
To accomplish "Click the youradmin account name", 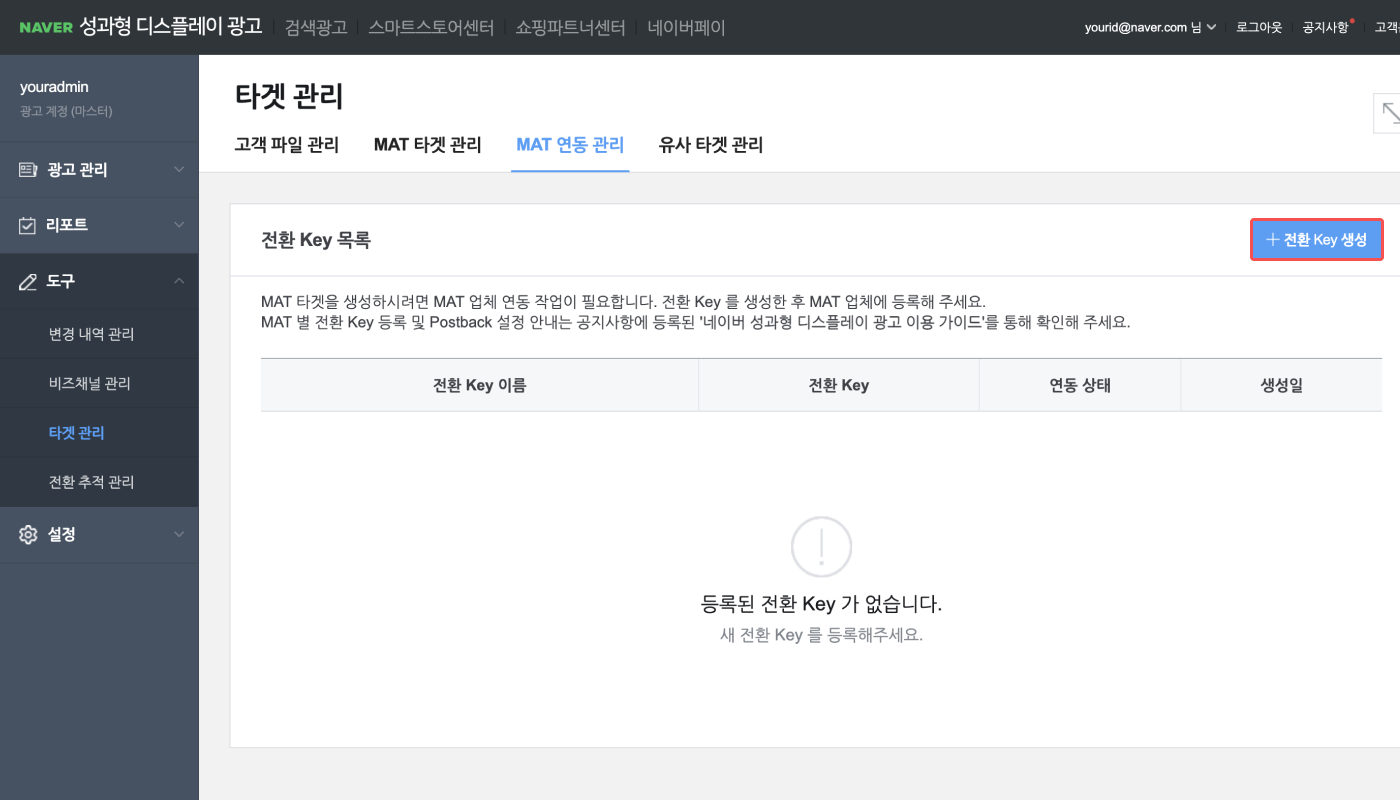I will pos(54,87).
